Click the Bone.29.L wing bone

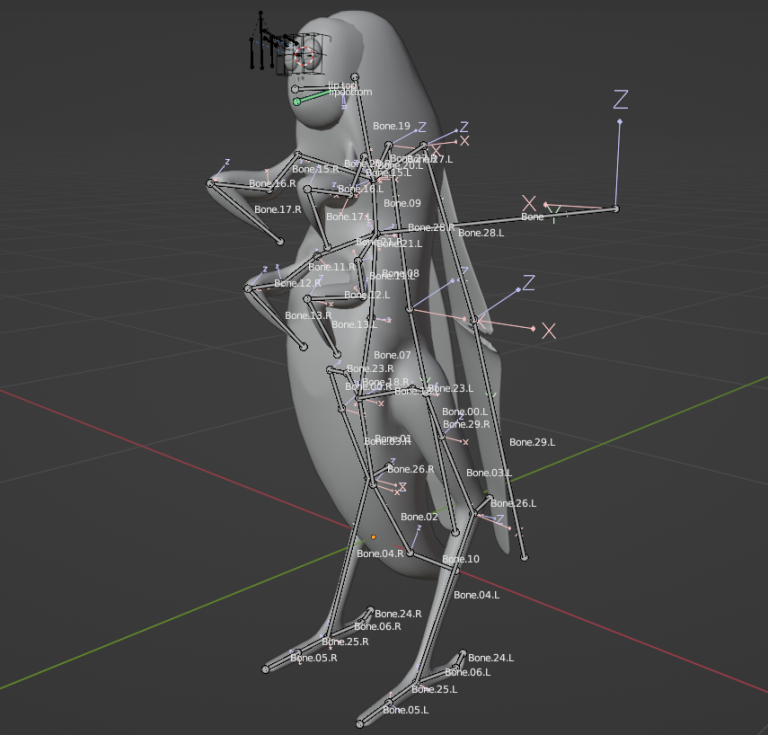[532, 442]
